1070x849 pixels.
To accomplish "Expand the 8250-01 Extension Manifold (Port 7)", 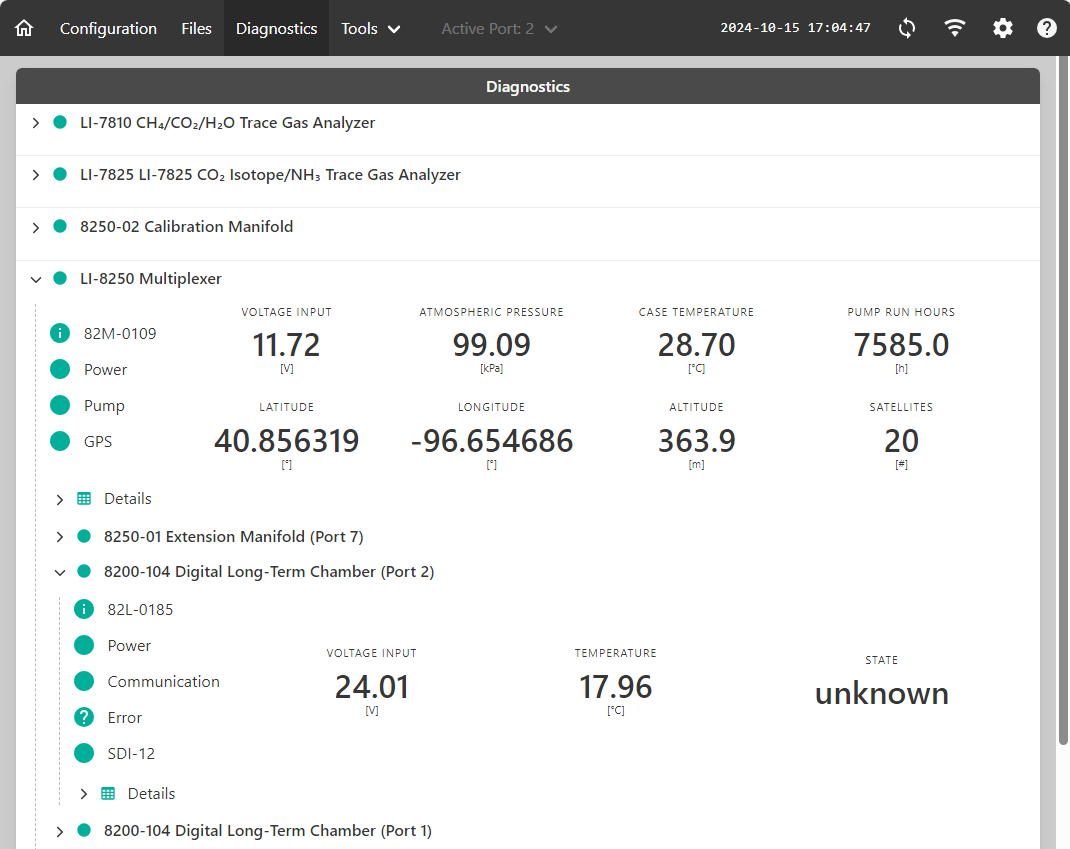I will tap(59, 537).
